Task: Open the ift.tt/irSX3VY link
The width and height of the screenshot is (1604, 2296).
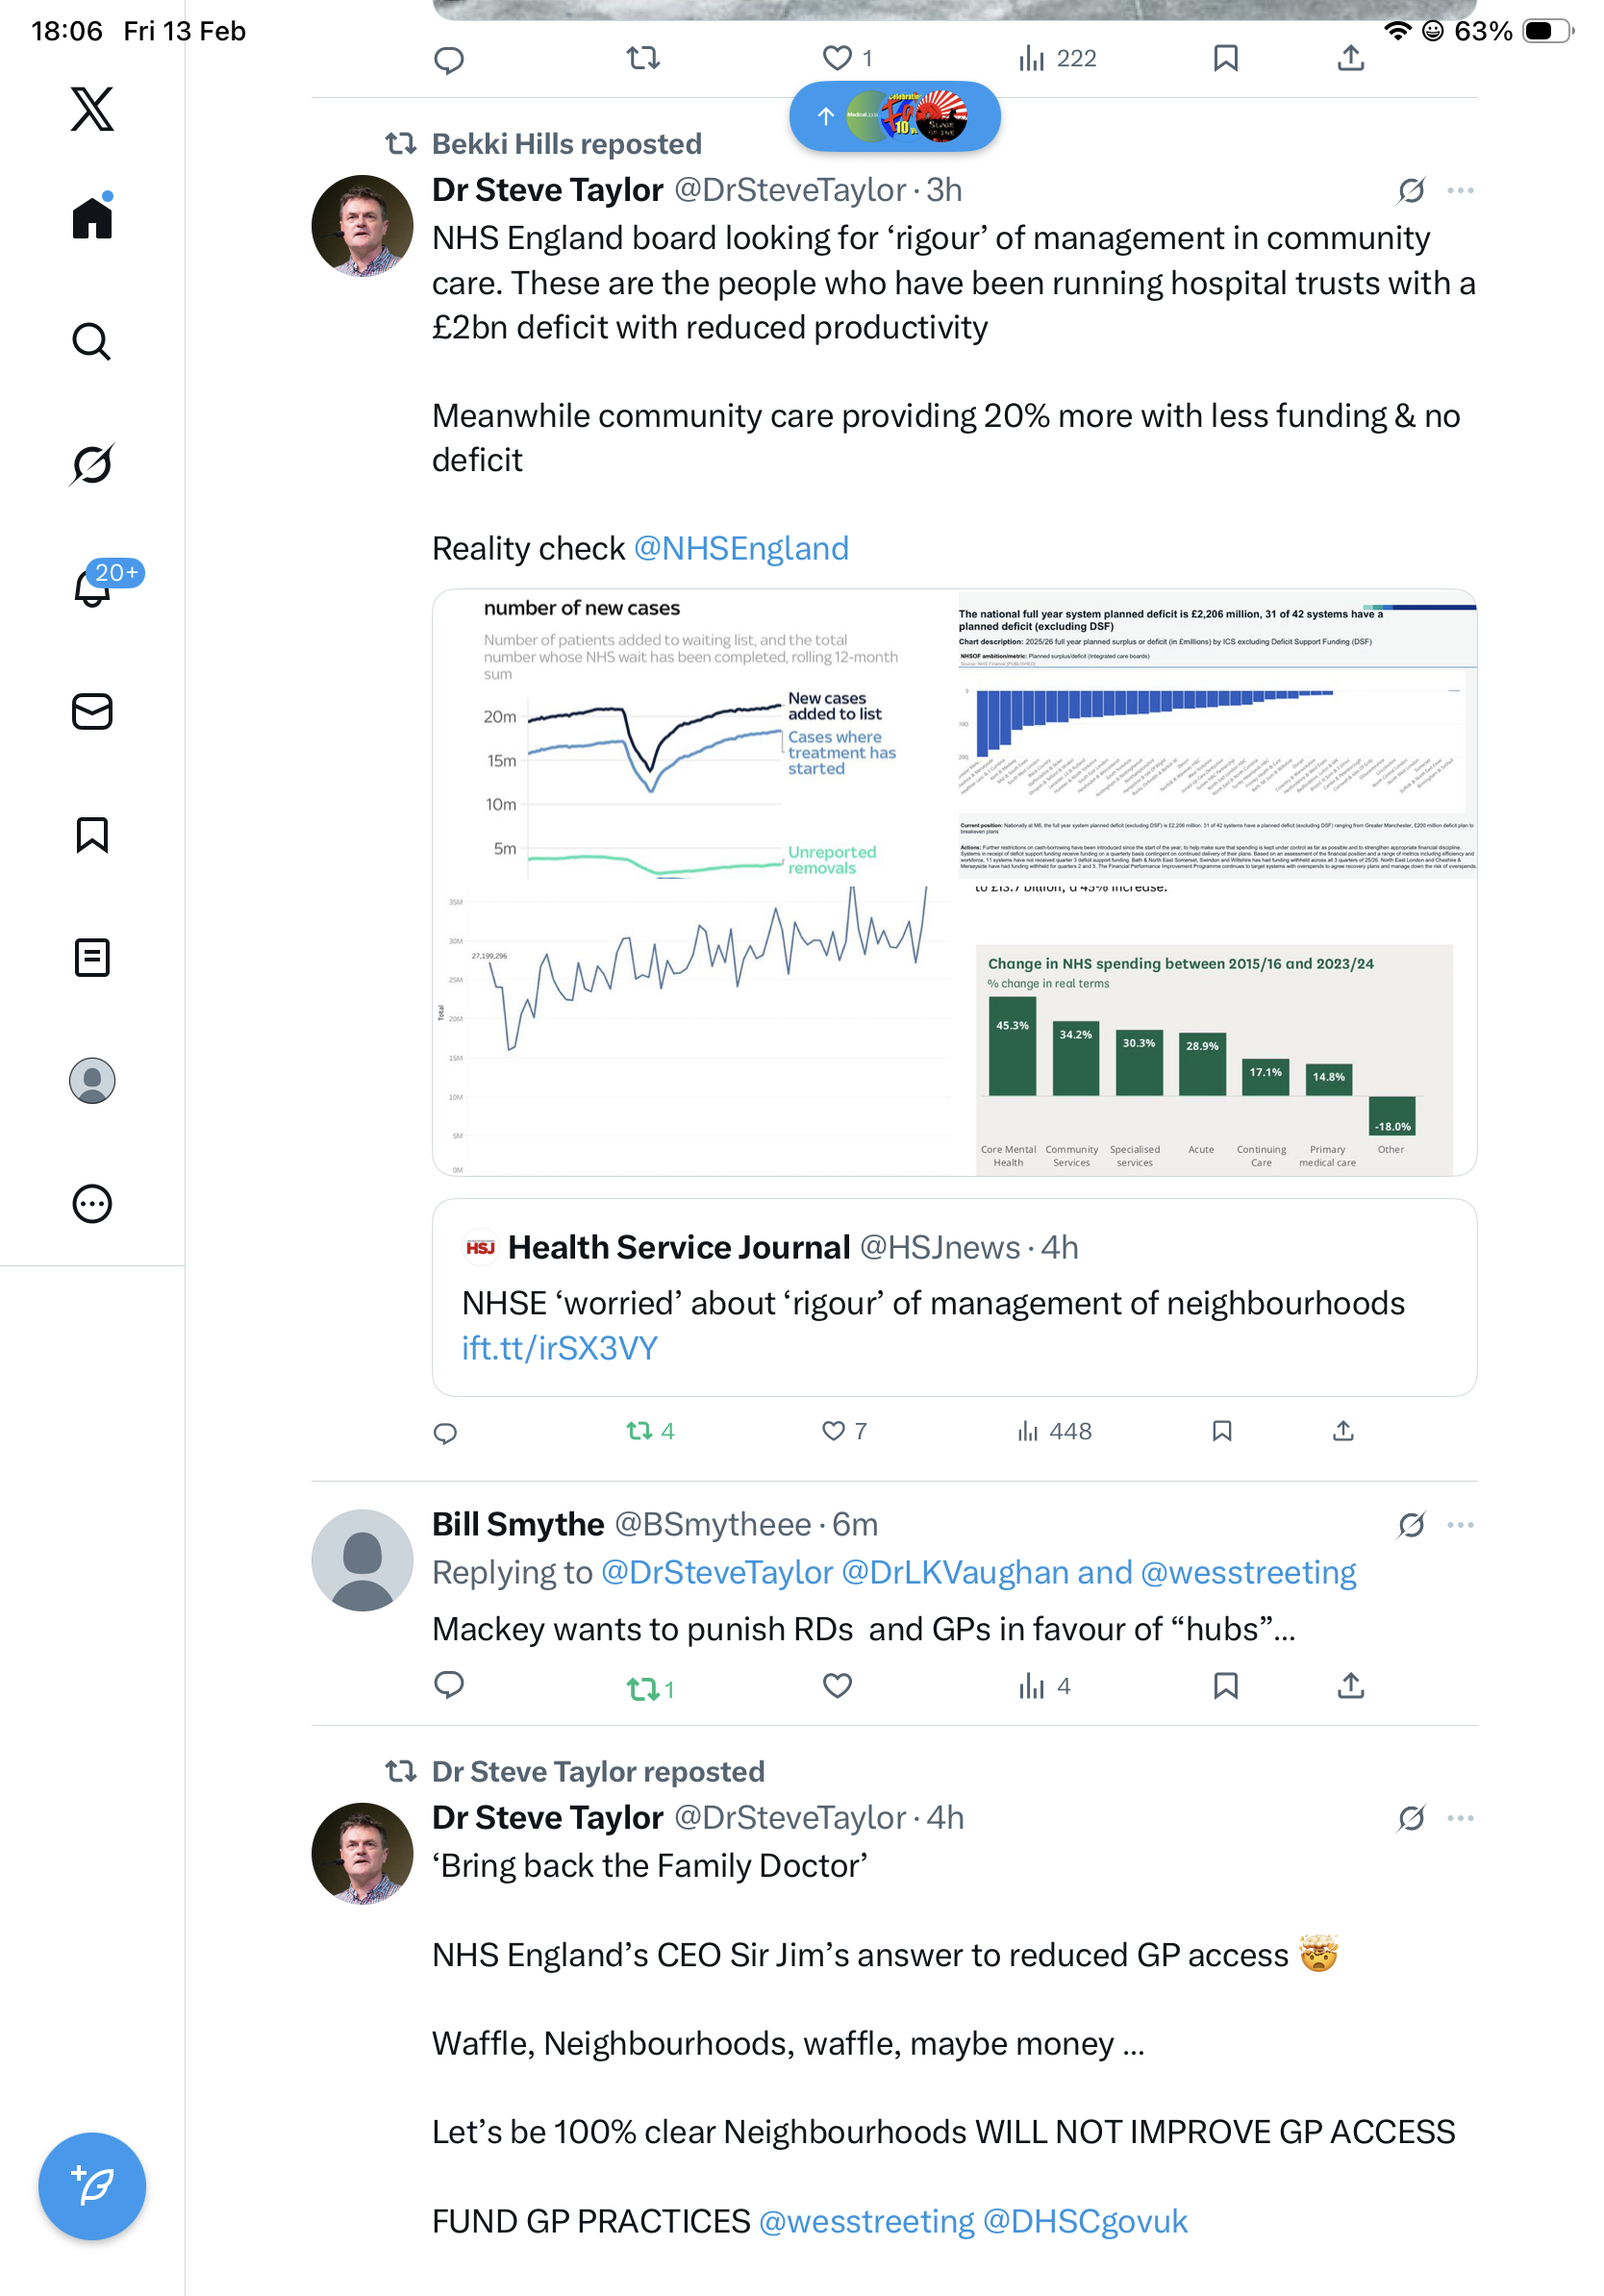Action: pos(559,1348)
